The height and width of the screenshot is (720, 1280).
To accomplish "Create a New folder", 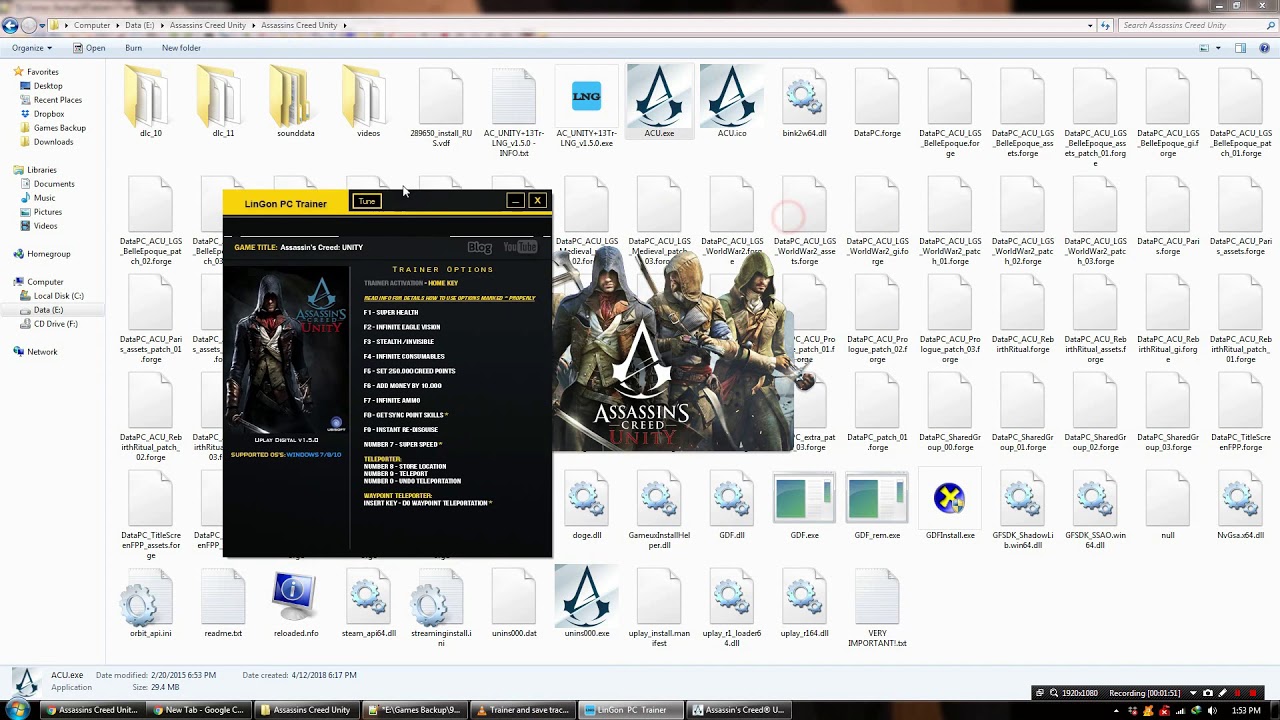I will tap(181, 48).
